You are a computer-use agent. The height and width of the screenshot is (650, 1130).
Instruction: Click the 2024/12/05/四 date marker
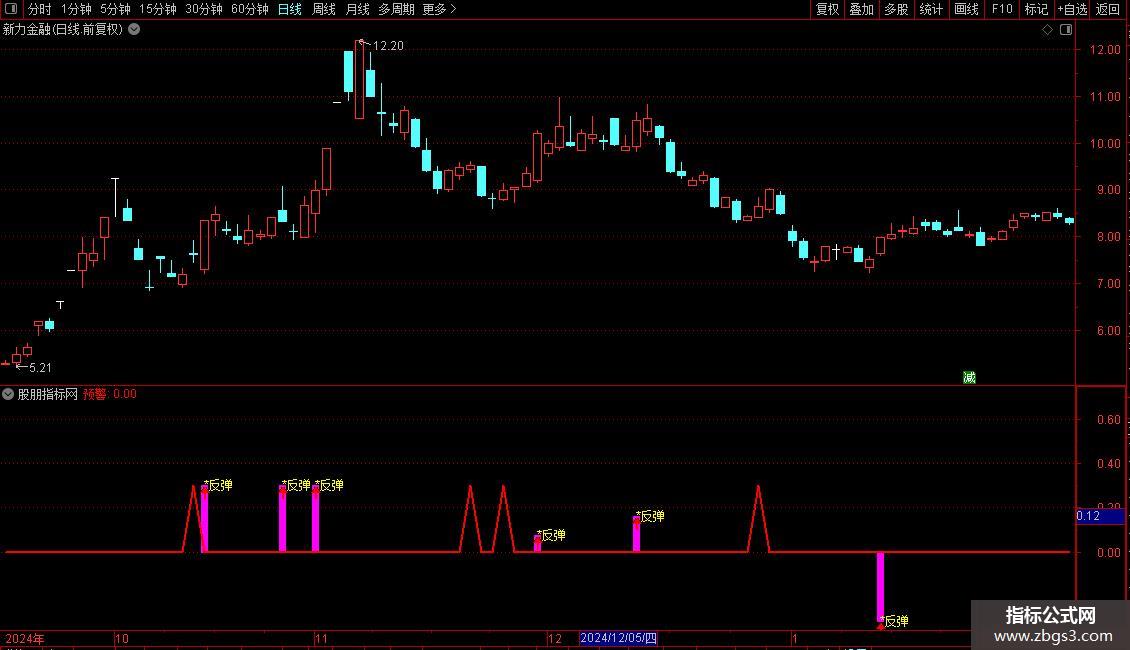[618, 638]
